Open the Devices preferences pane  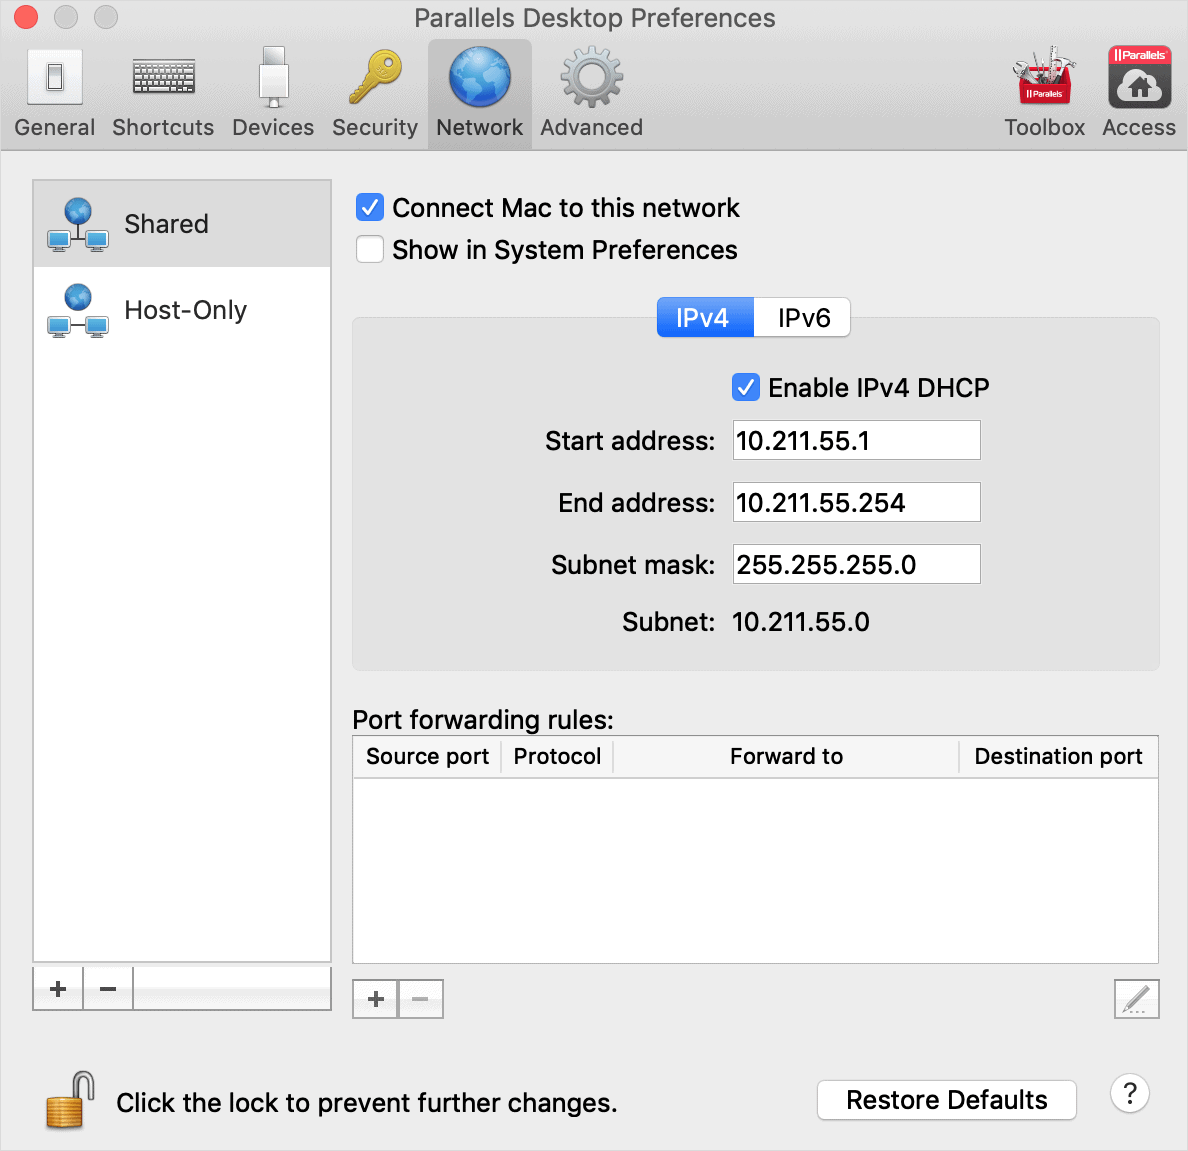click(272, 90)
